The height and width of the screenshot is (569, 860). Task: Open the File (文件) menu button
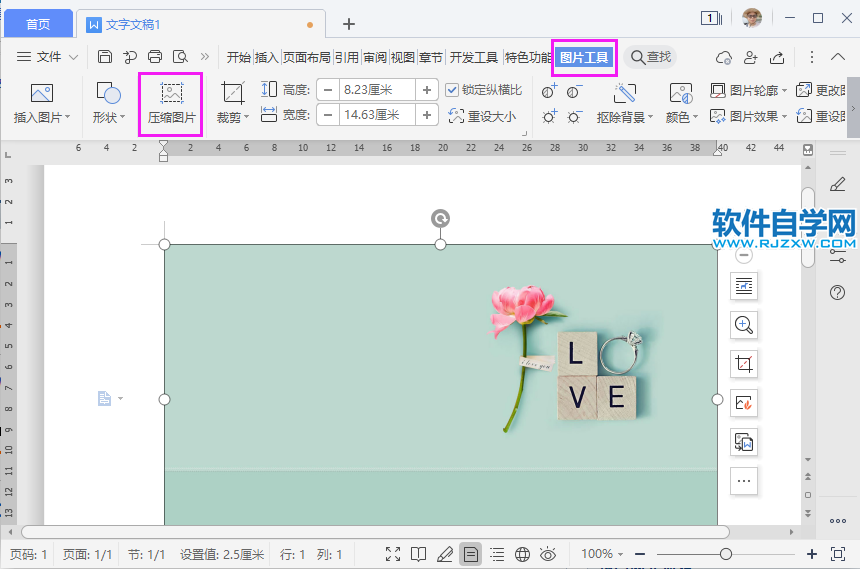(x=47, y=57)
